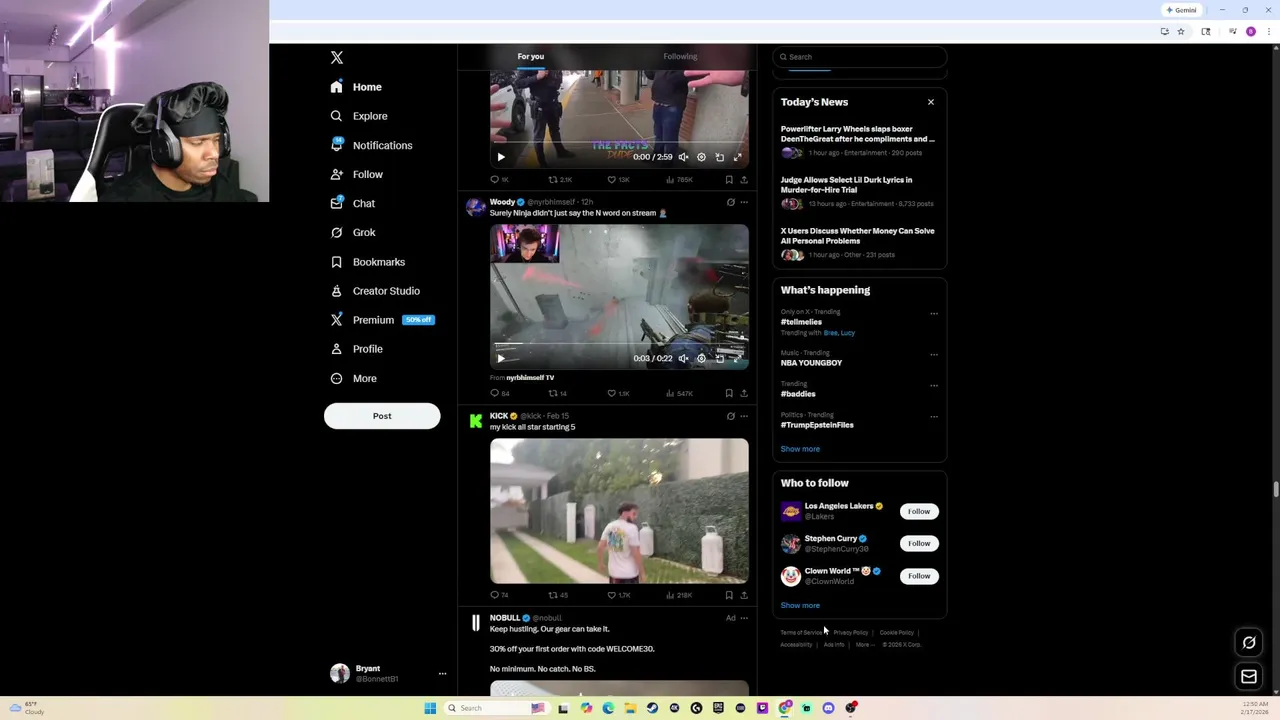Open Chat in the sidebar
Viewport: 1280px width, 720px height.
[x=353, y=203]
